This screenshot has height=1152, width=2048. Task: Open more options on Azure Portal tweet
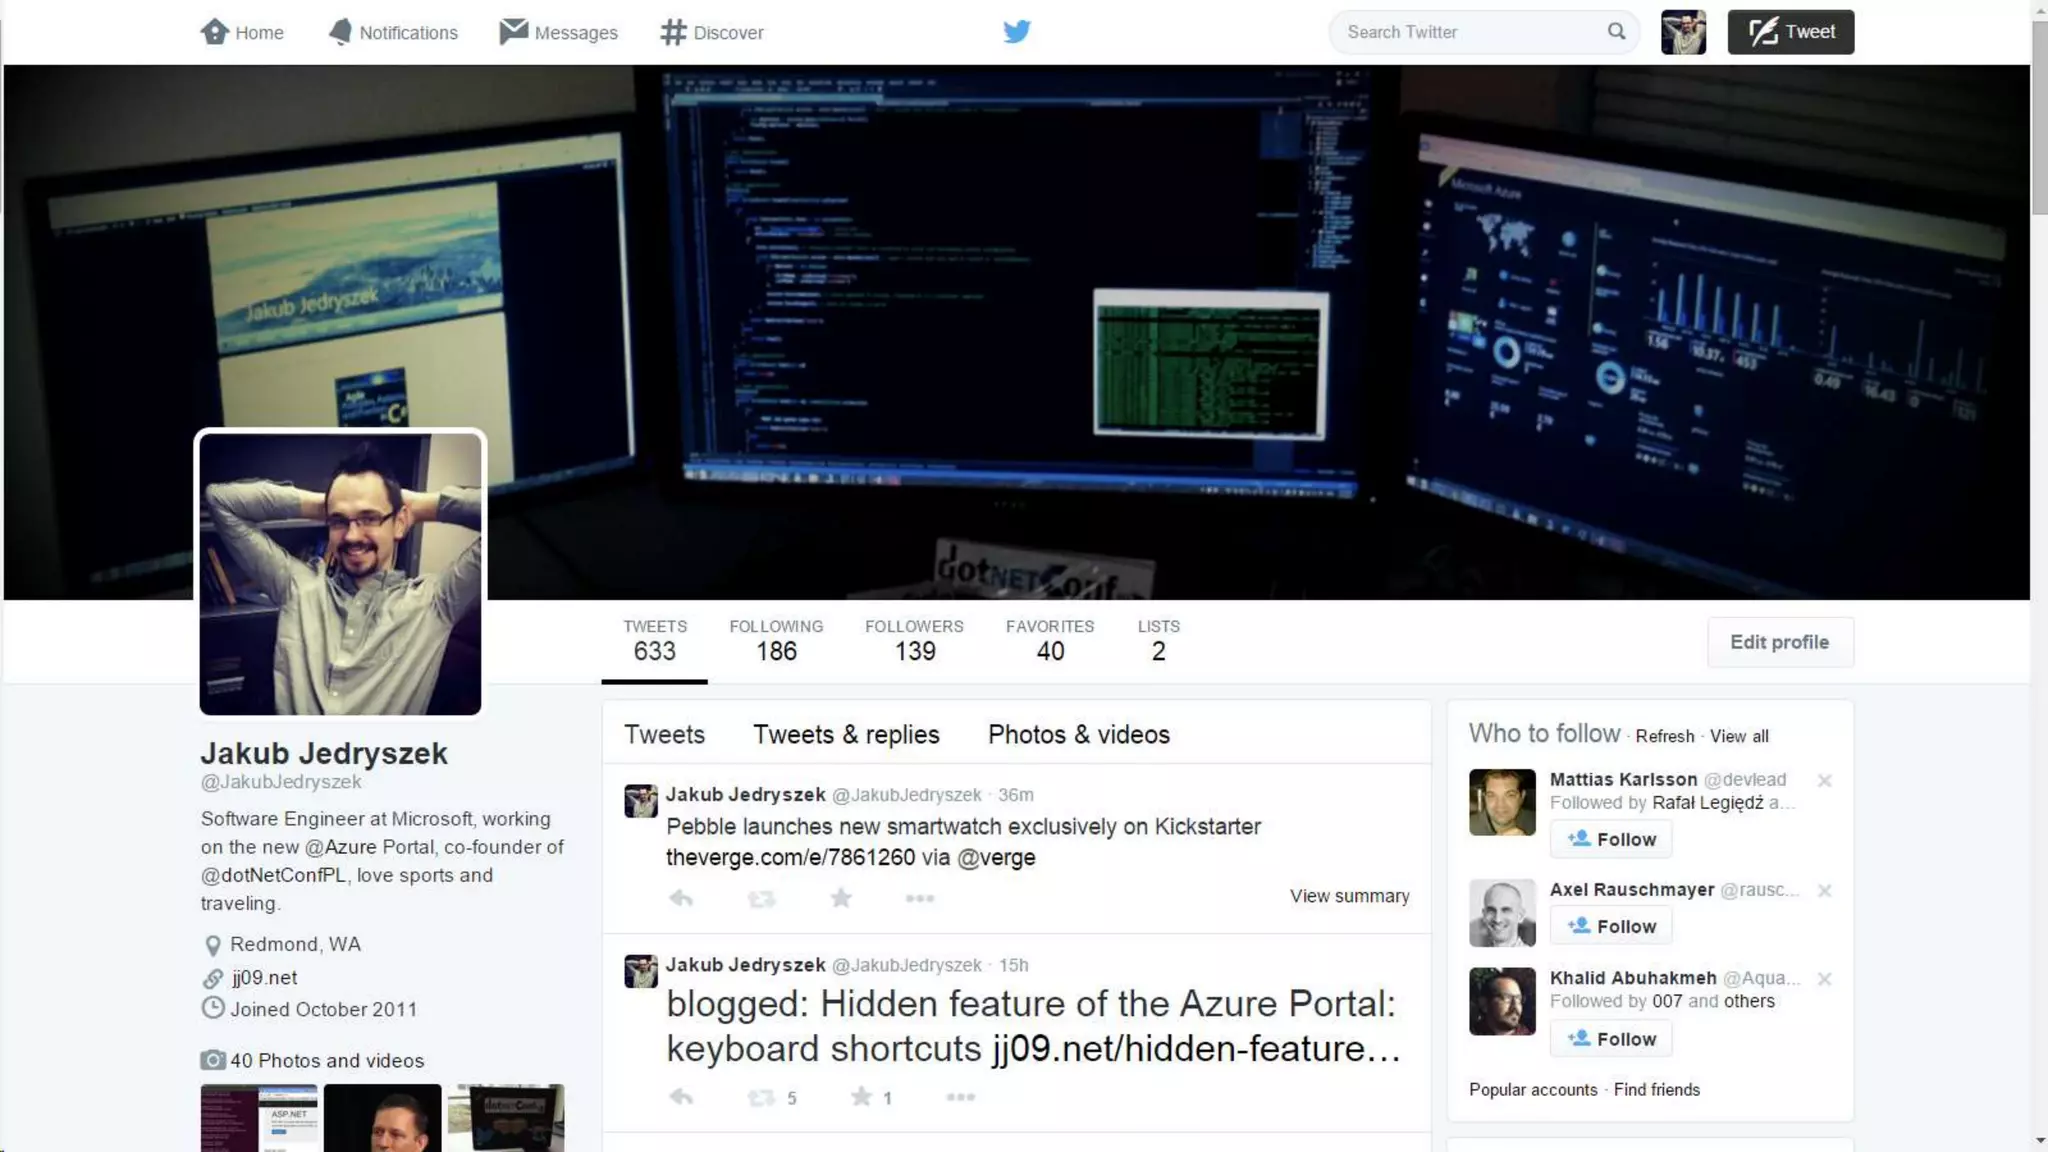[x=960, y=1097]
